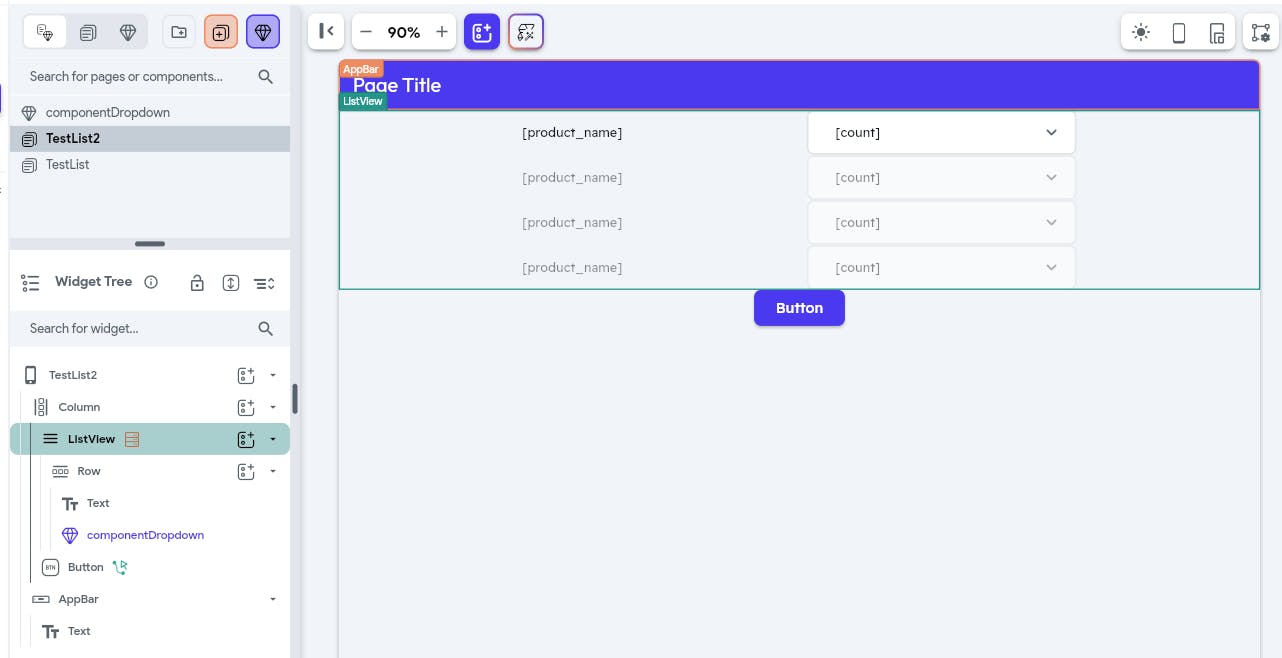Open canvas widget settings with the gear-frame icon

[1259, 31]
